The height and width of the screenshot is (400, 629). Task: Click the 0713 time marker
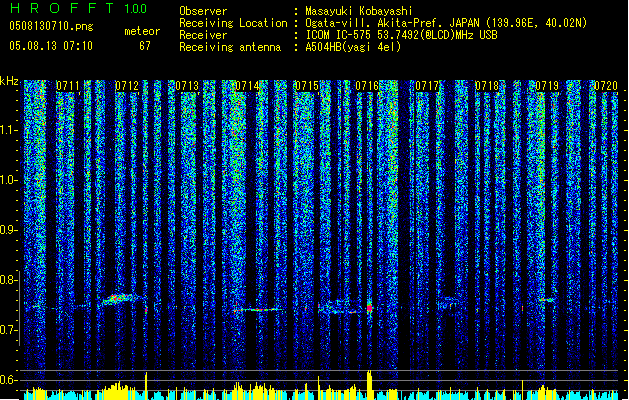[x=187, y=86]
